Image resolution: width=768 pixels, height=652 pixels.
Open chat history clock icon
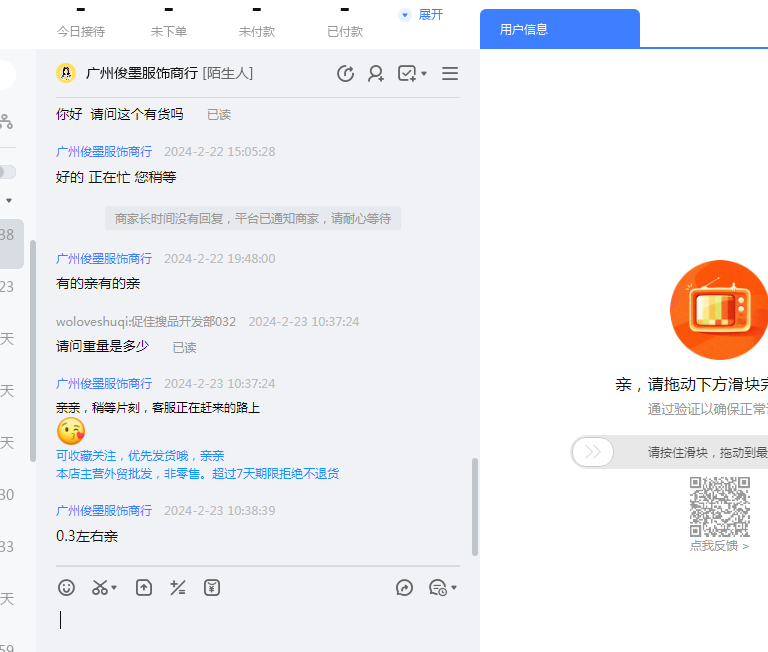[346, 73]
